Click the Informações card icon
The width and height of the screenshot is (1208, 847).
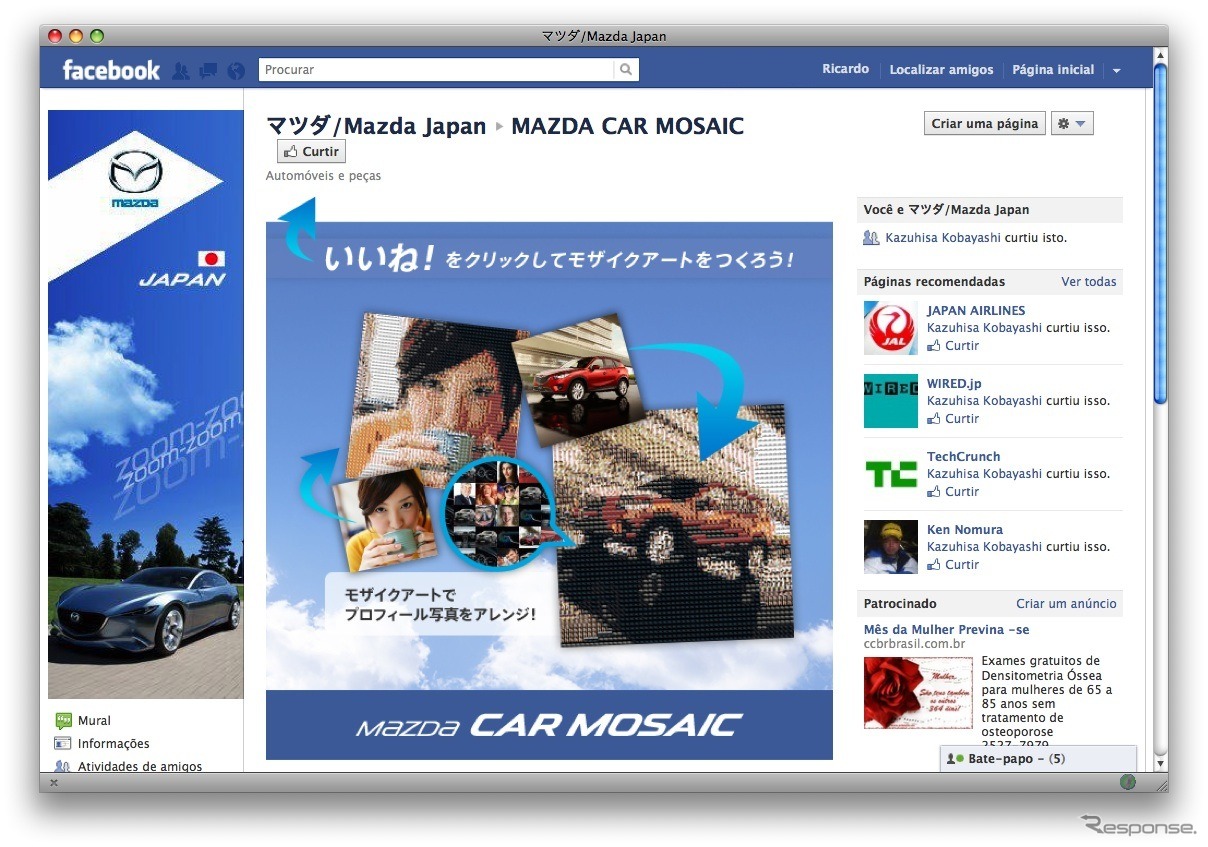click(x=63, y=744)
